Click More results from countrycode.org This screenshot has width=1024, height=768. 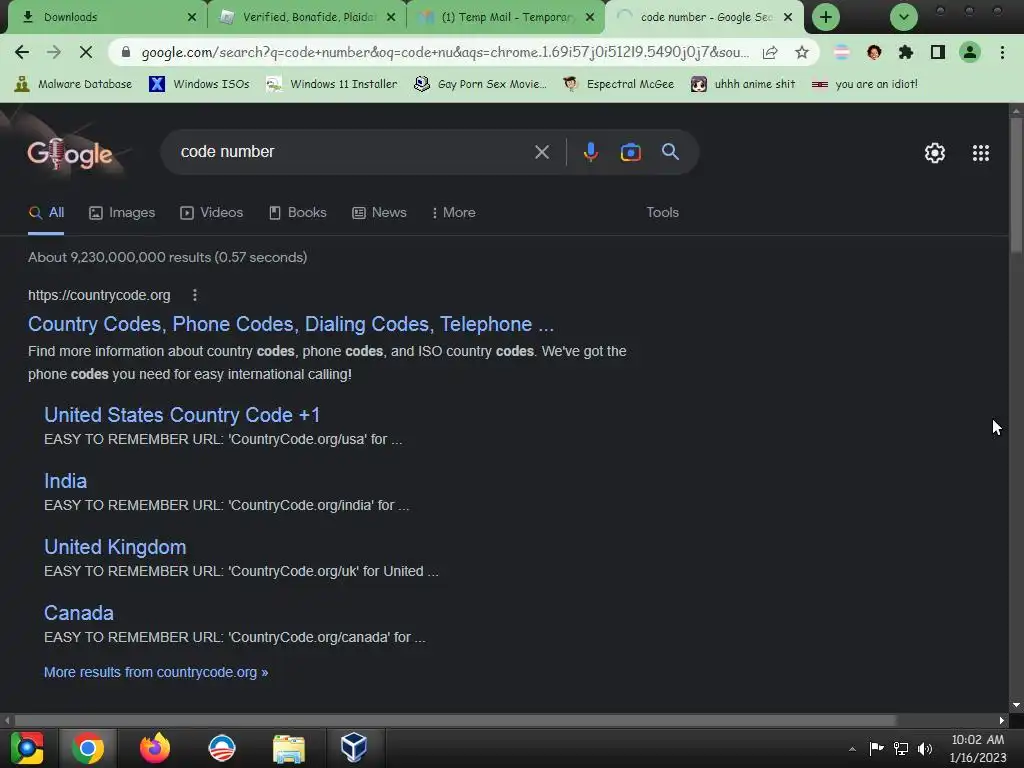(156, 672)
